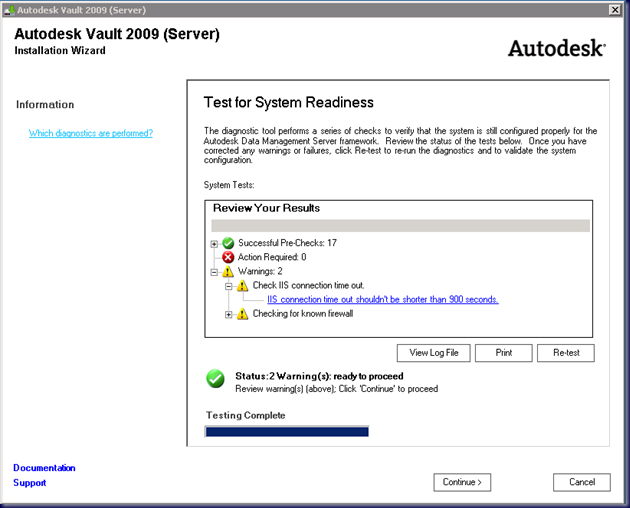Screen dimensions: 630x508
Task: Click the yellow warning icon beside Warnings: 2
Action: [x=228, y=271]
